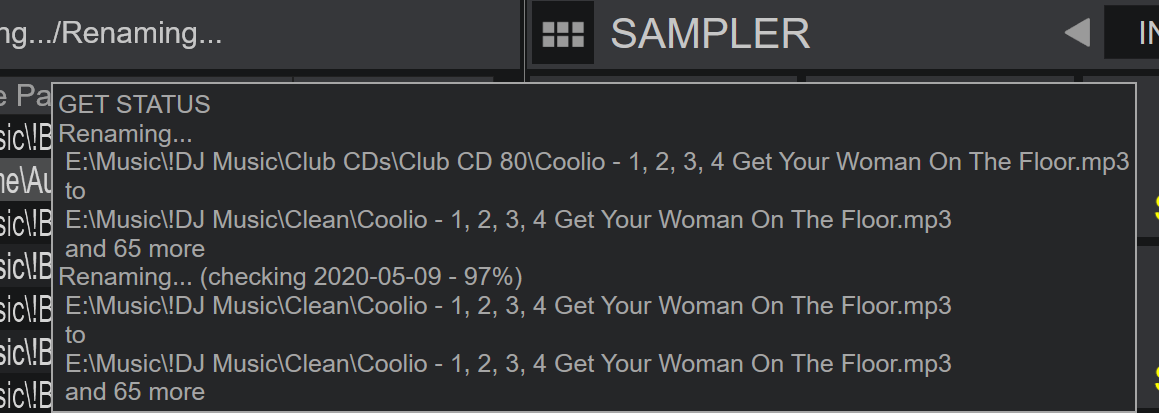
Task: Click the left triangle arrow beside the IN box
Action: tap(1077, 33)
